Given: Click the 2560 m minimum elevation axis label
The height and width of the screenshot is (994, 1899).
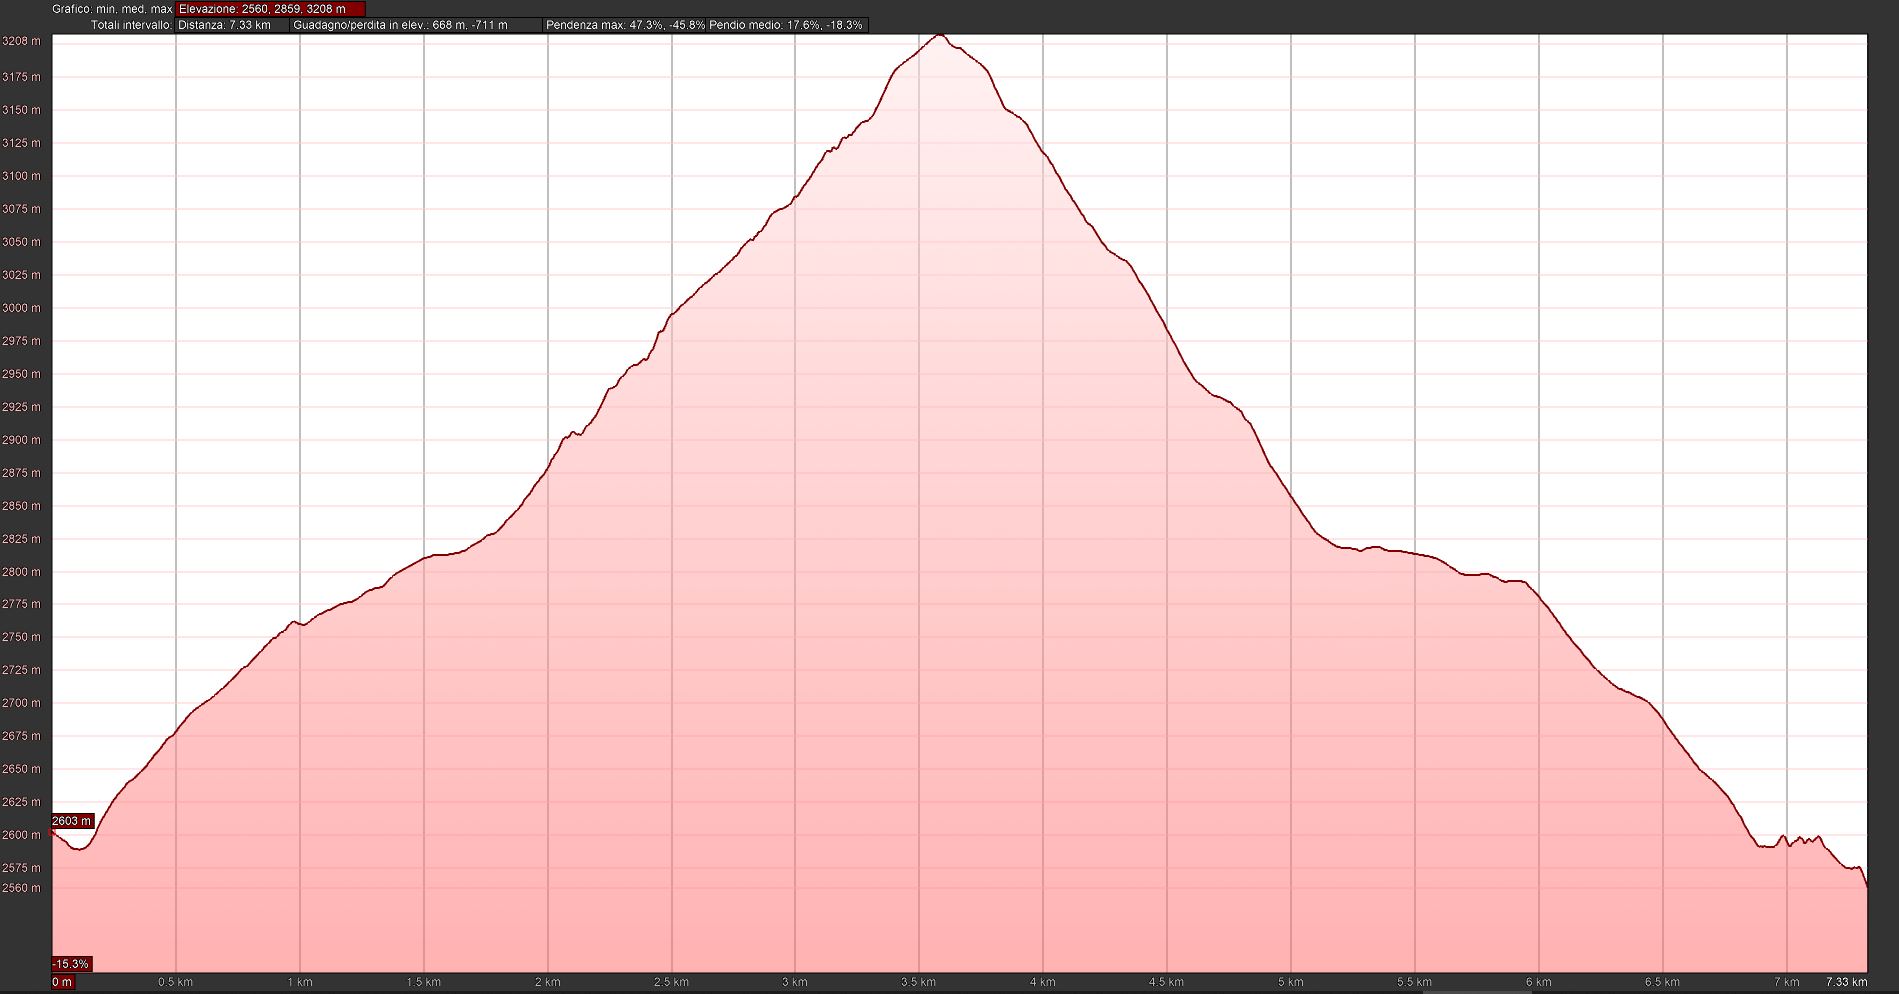Looking at the screenshot, I should tap(22, 888).
